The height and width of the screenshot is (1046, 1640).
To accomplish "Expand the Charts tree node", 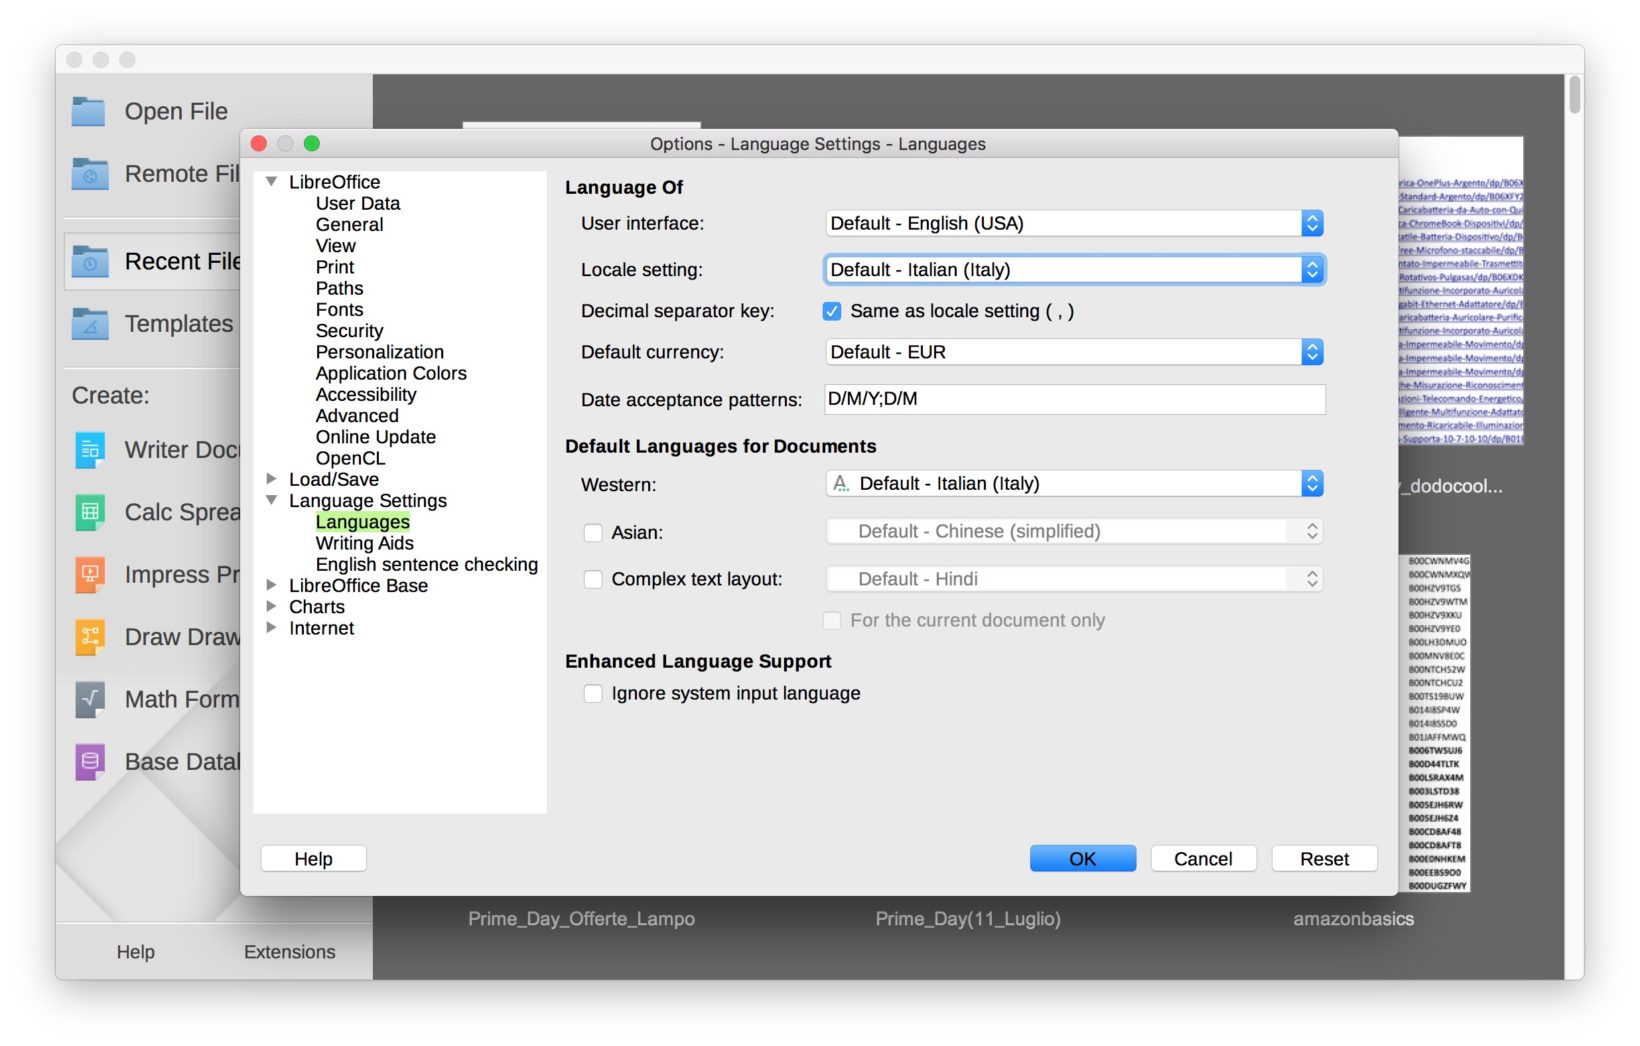I will tap(271, 606).
